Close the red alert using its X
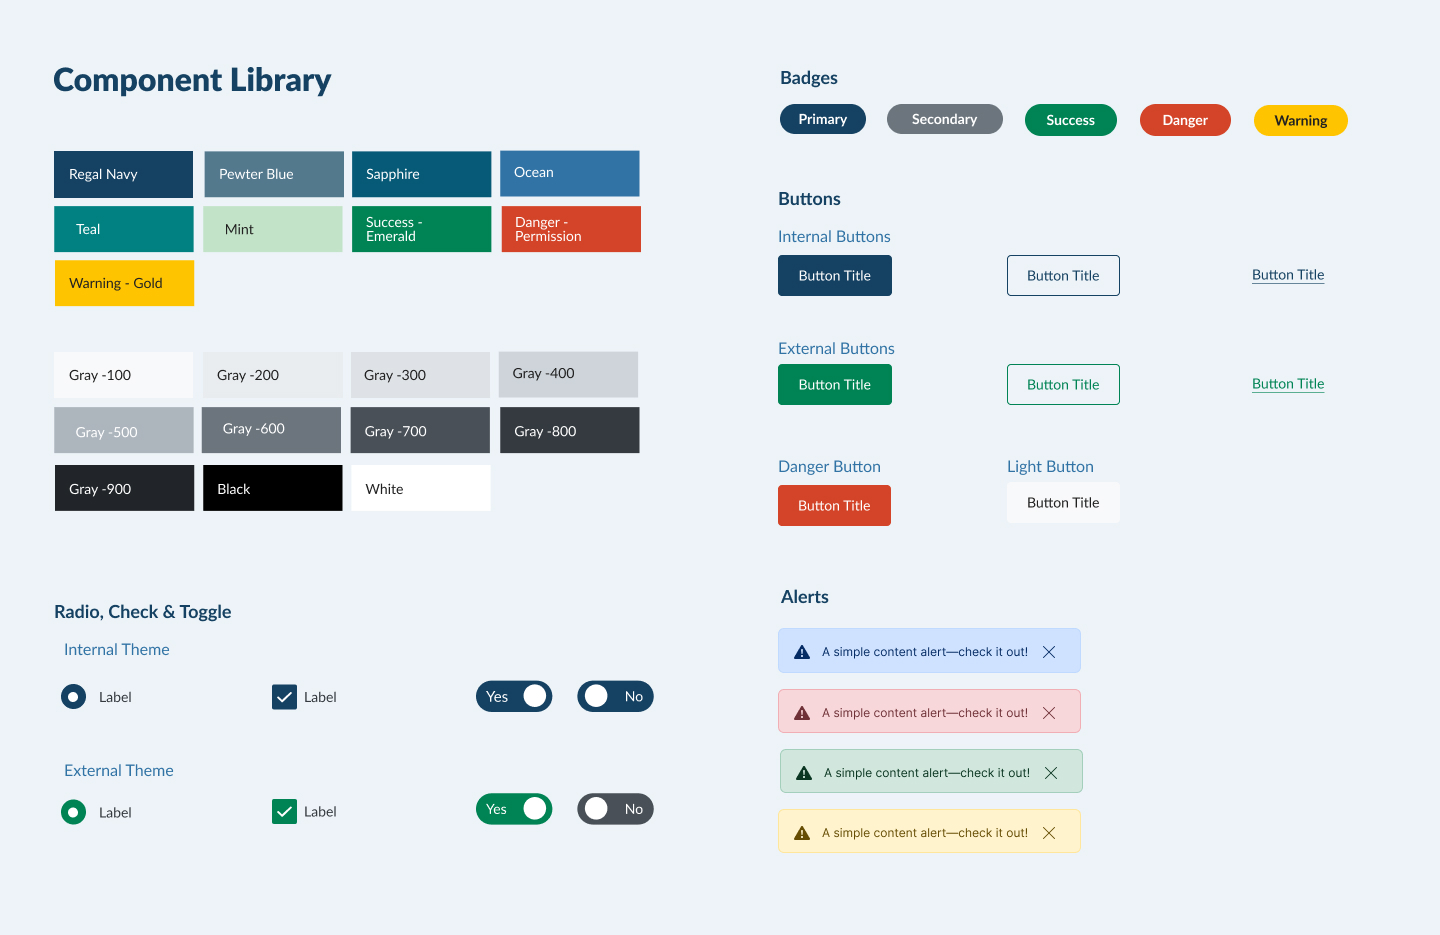This screenshot has width=1440, height=935. click(x=1049, y=713)
